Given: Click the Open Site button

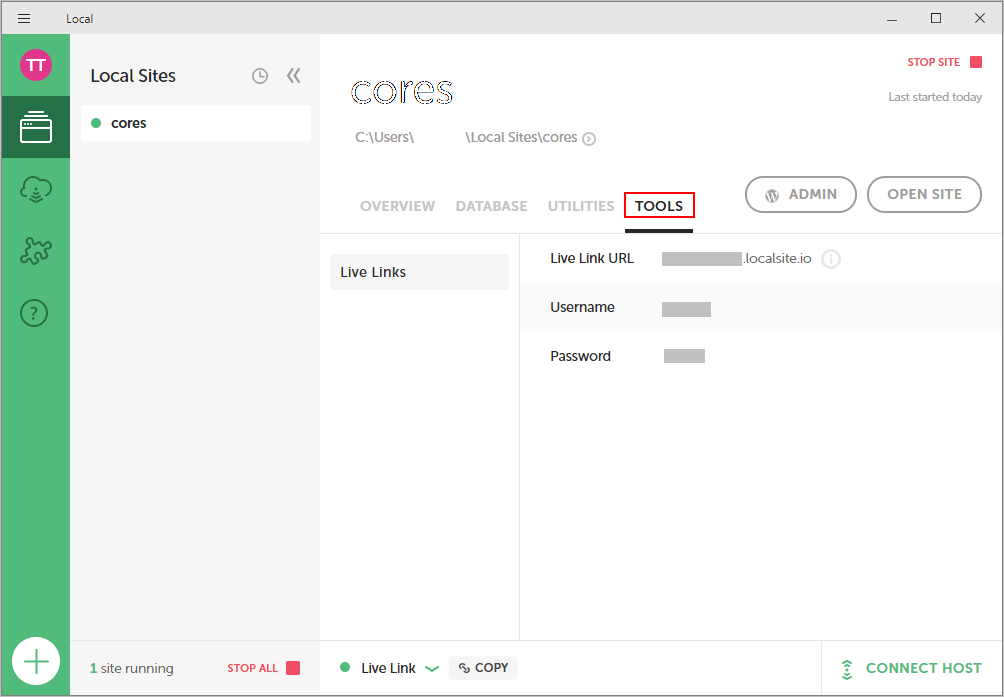Looking at the screenshot, I should click(925, 195).
